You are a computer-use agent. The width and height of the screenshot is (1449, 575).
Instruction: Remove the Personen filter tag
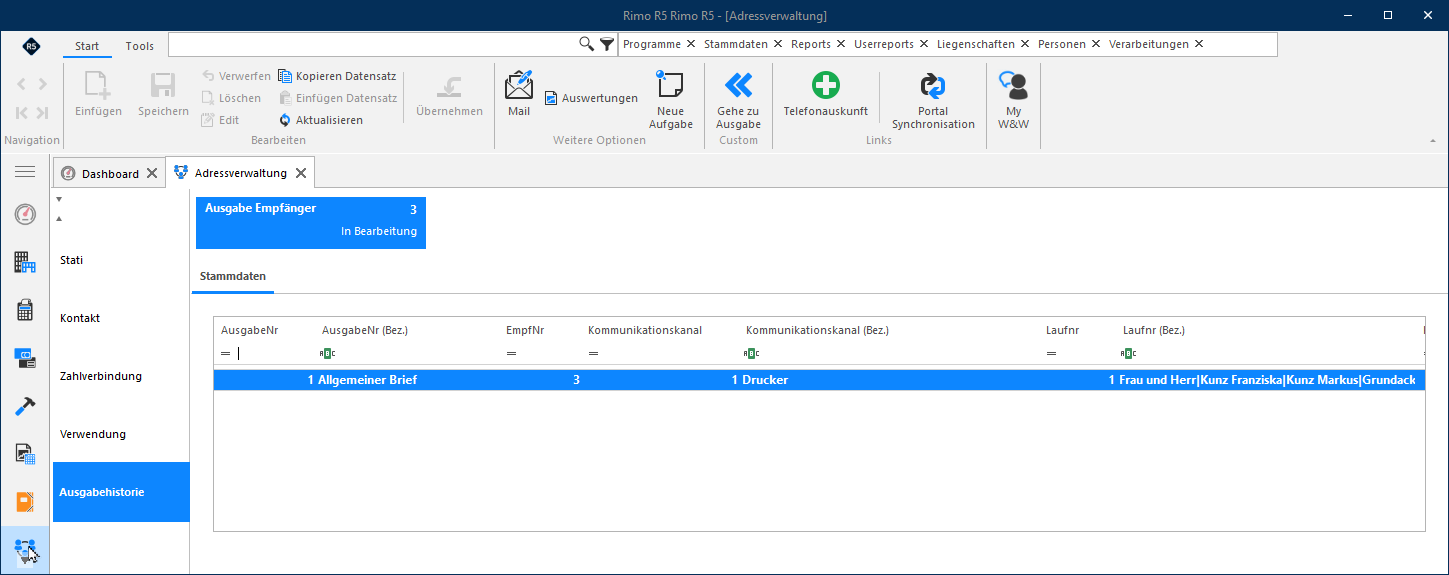point(1096,44)
